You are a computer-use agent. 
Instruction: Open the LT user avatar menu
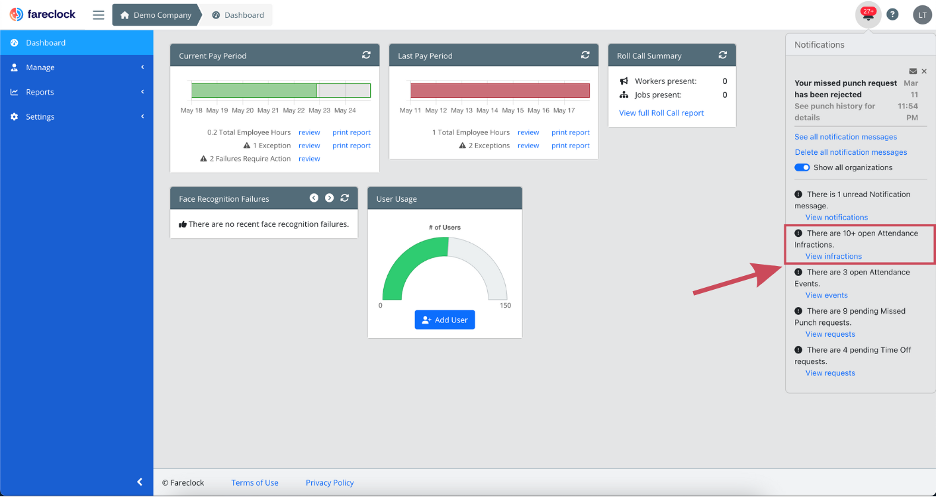(922, 15)
